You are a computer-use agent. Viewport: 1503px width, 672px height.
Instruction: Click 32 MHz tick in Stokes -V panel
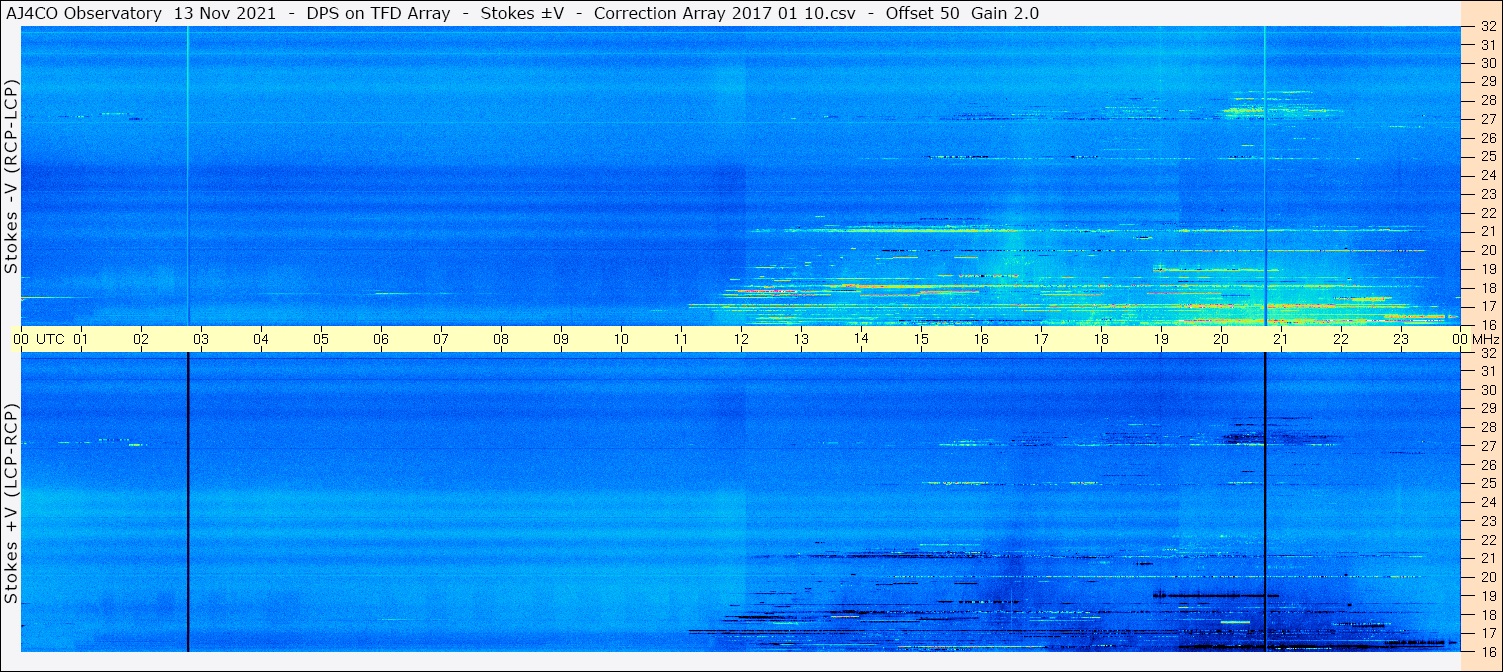(1487, 26)
